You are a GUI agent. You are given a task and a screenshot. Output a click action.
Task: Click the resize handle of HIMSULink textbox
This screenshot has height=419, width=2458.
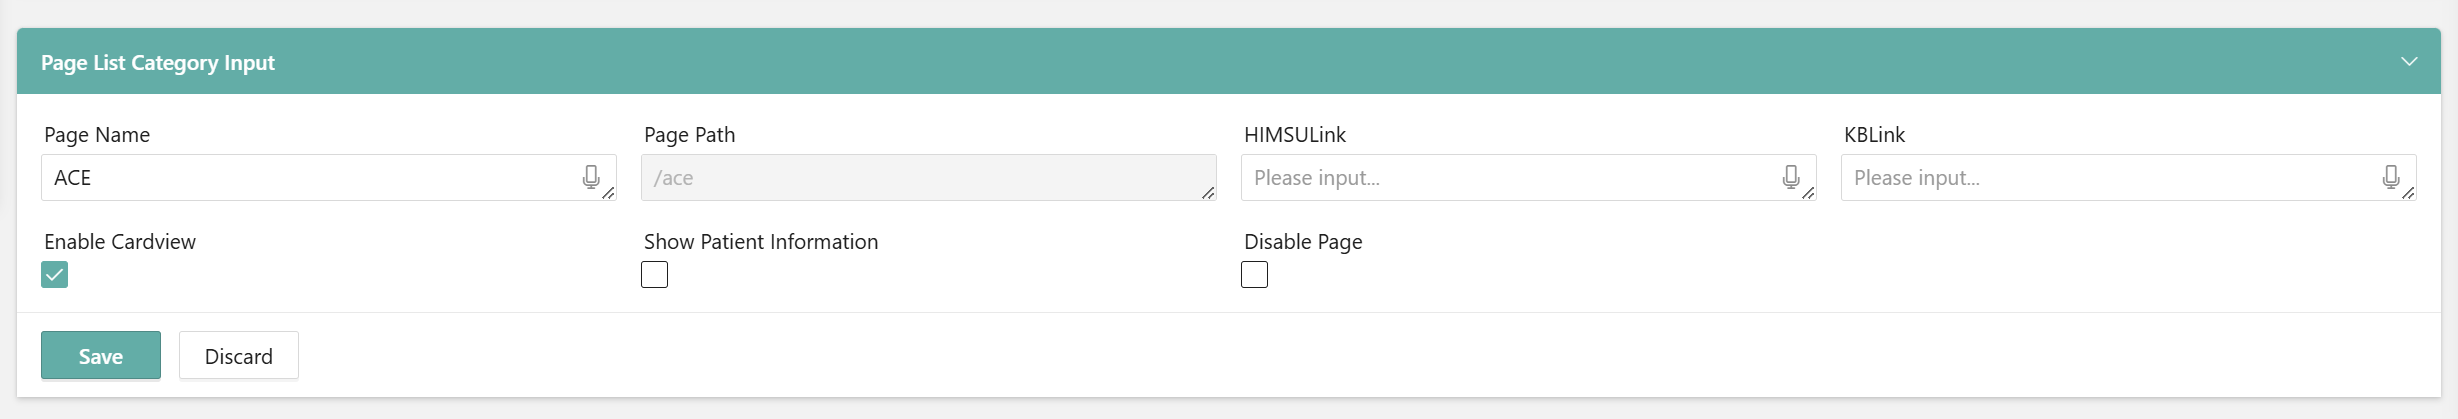coord(1808,193)
